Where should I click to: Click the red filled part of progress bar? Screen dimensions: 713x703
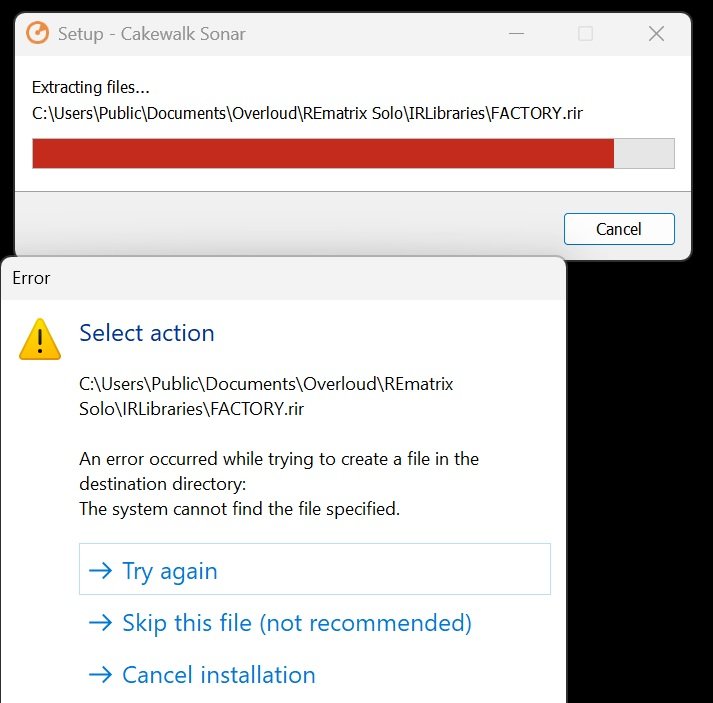coord(322,153)
